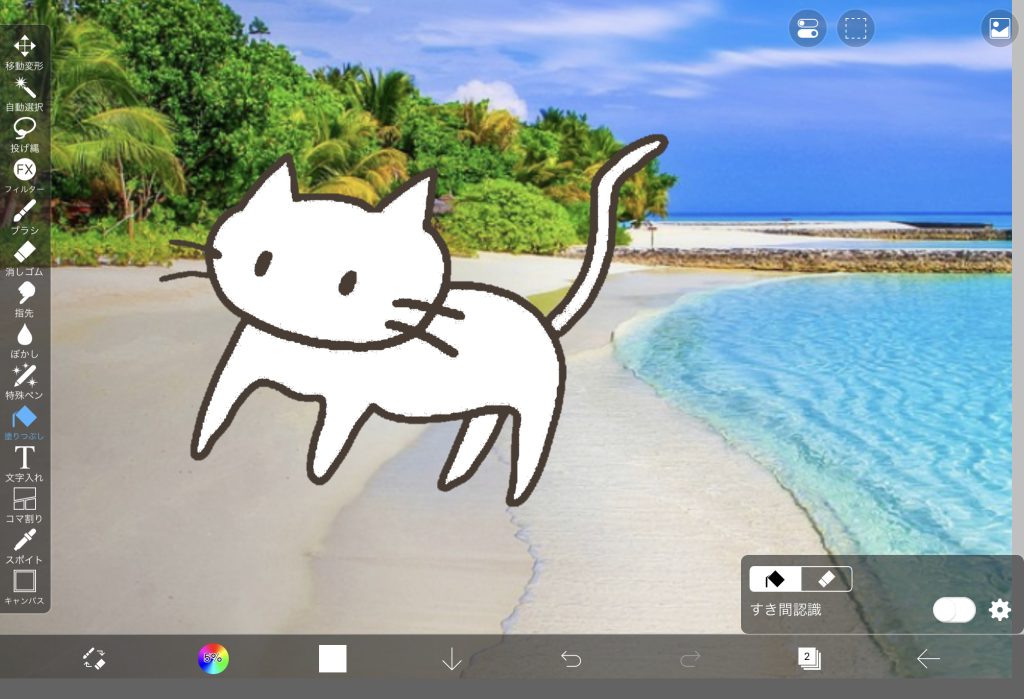Select the 特殊ペン special pen tool
The width and height of the screenshot is (1024, 699).
[24, 377]
